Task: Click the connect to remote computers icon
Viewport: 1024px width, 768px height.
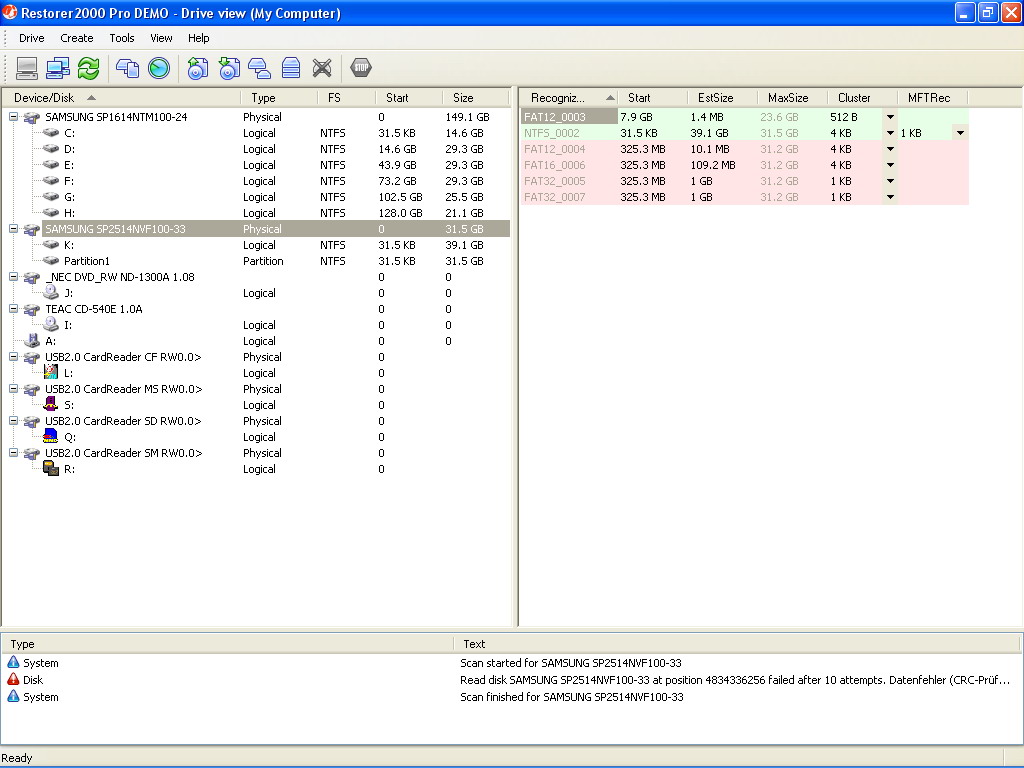Action: pos(57,68)
